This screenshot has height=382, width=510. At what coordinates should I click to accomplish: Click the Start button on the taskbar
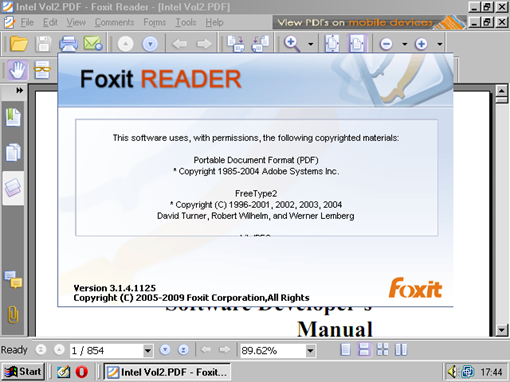pos(23,372)
